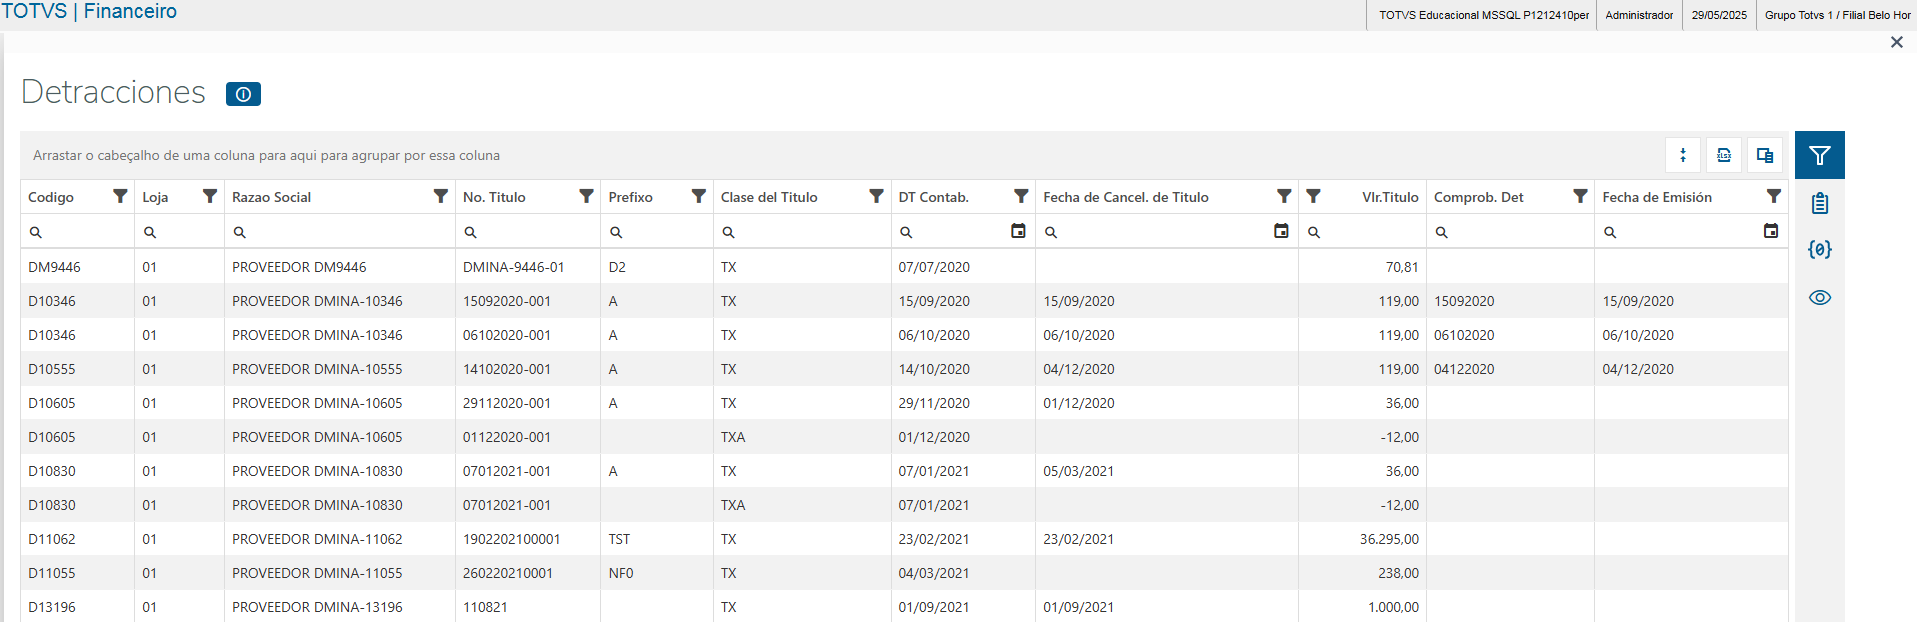Sort by the Codigo column header
The height and width of the screenshot is (622, 1917).
coord(52,197)
